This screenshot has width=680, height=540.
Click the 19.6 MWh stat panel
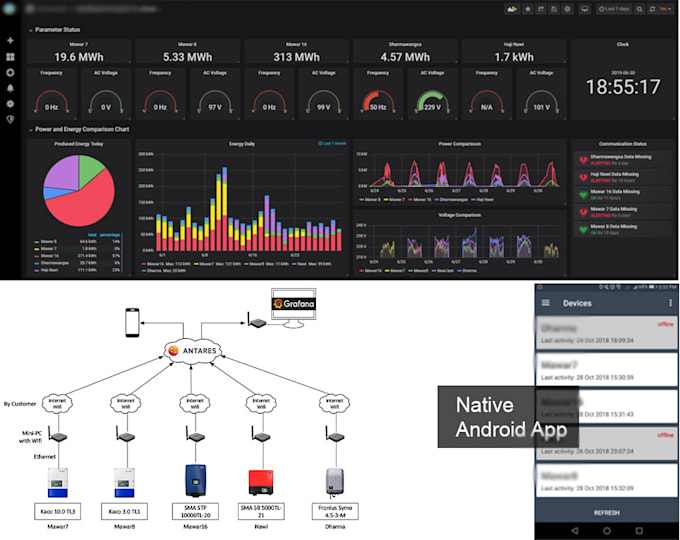click(79, 52)
